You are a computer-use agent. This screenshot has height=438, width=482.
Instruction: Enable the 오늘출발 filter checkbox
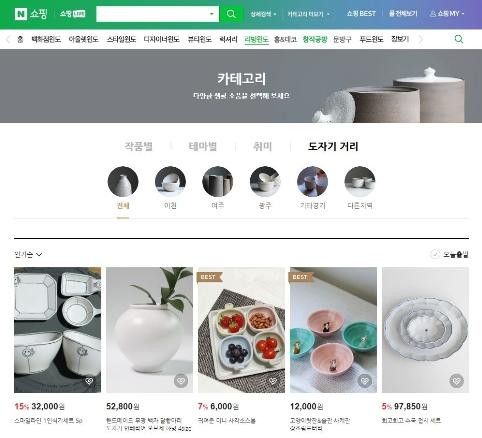click(435, 254)
